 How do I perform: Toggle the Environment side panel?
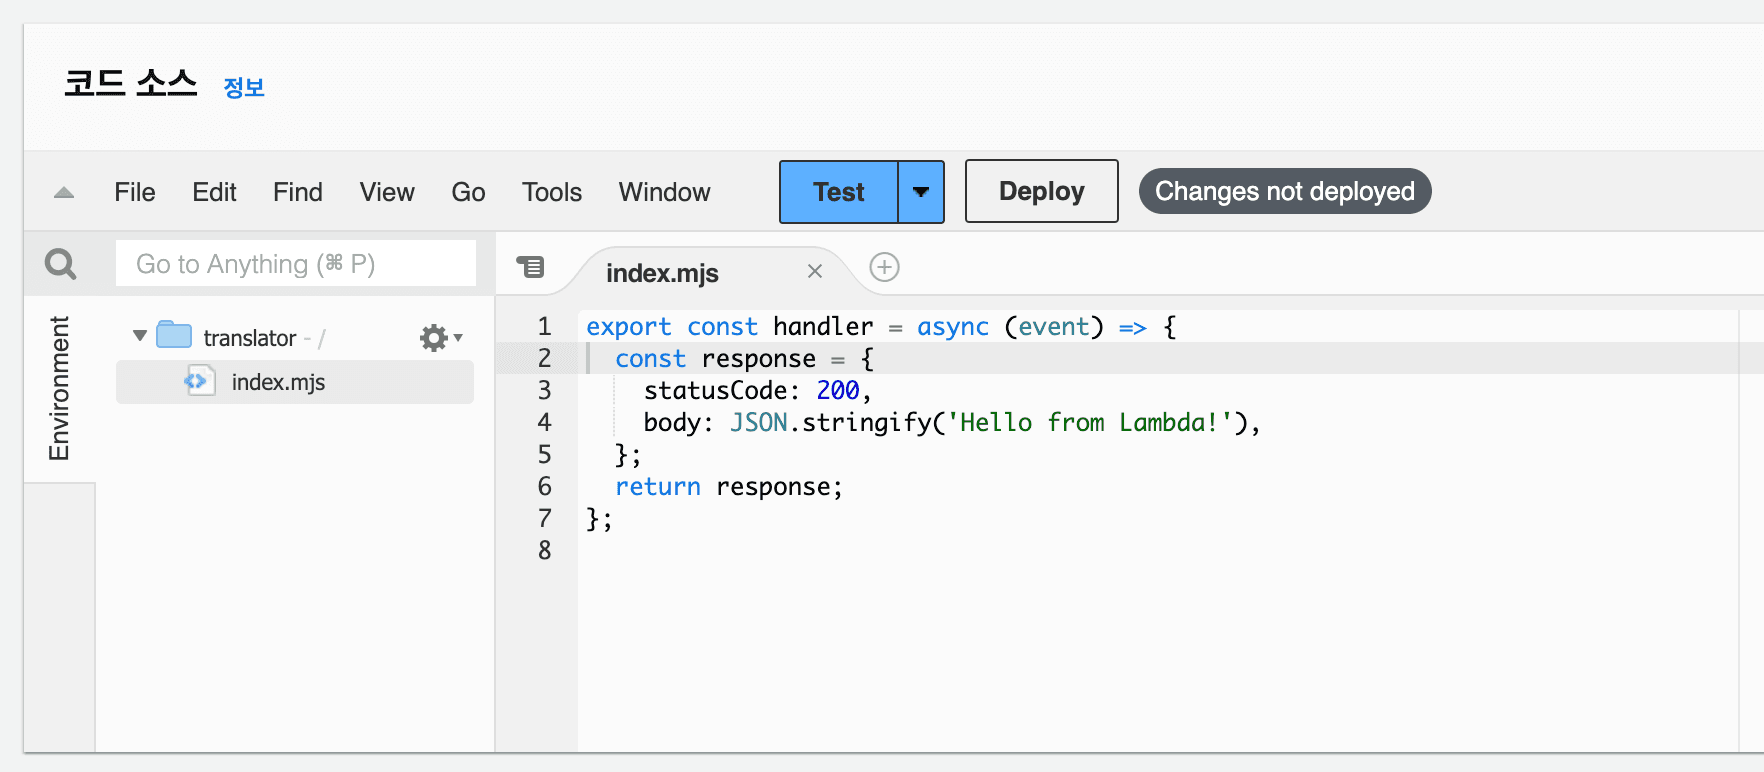coord(59,388)
